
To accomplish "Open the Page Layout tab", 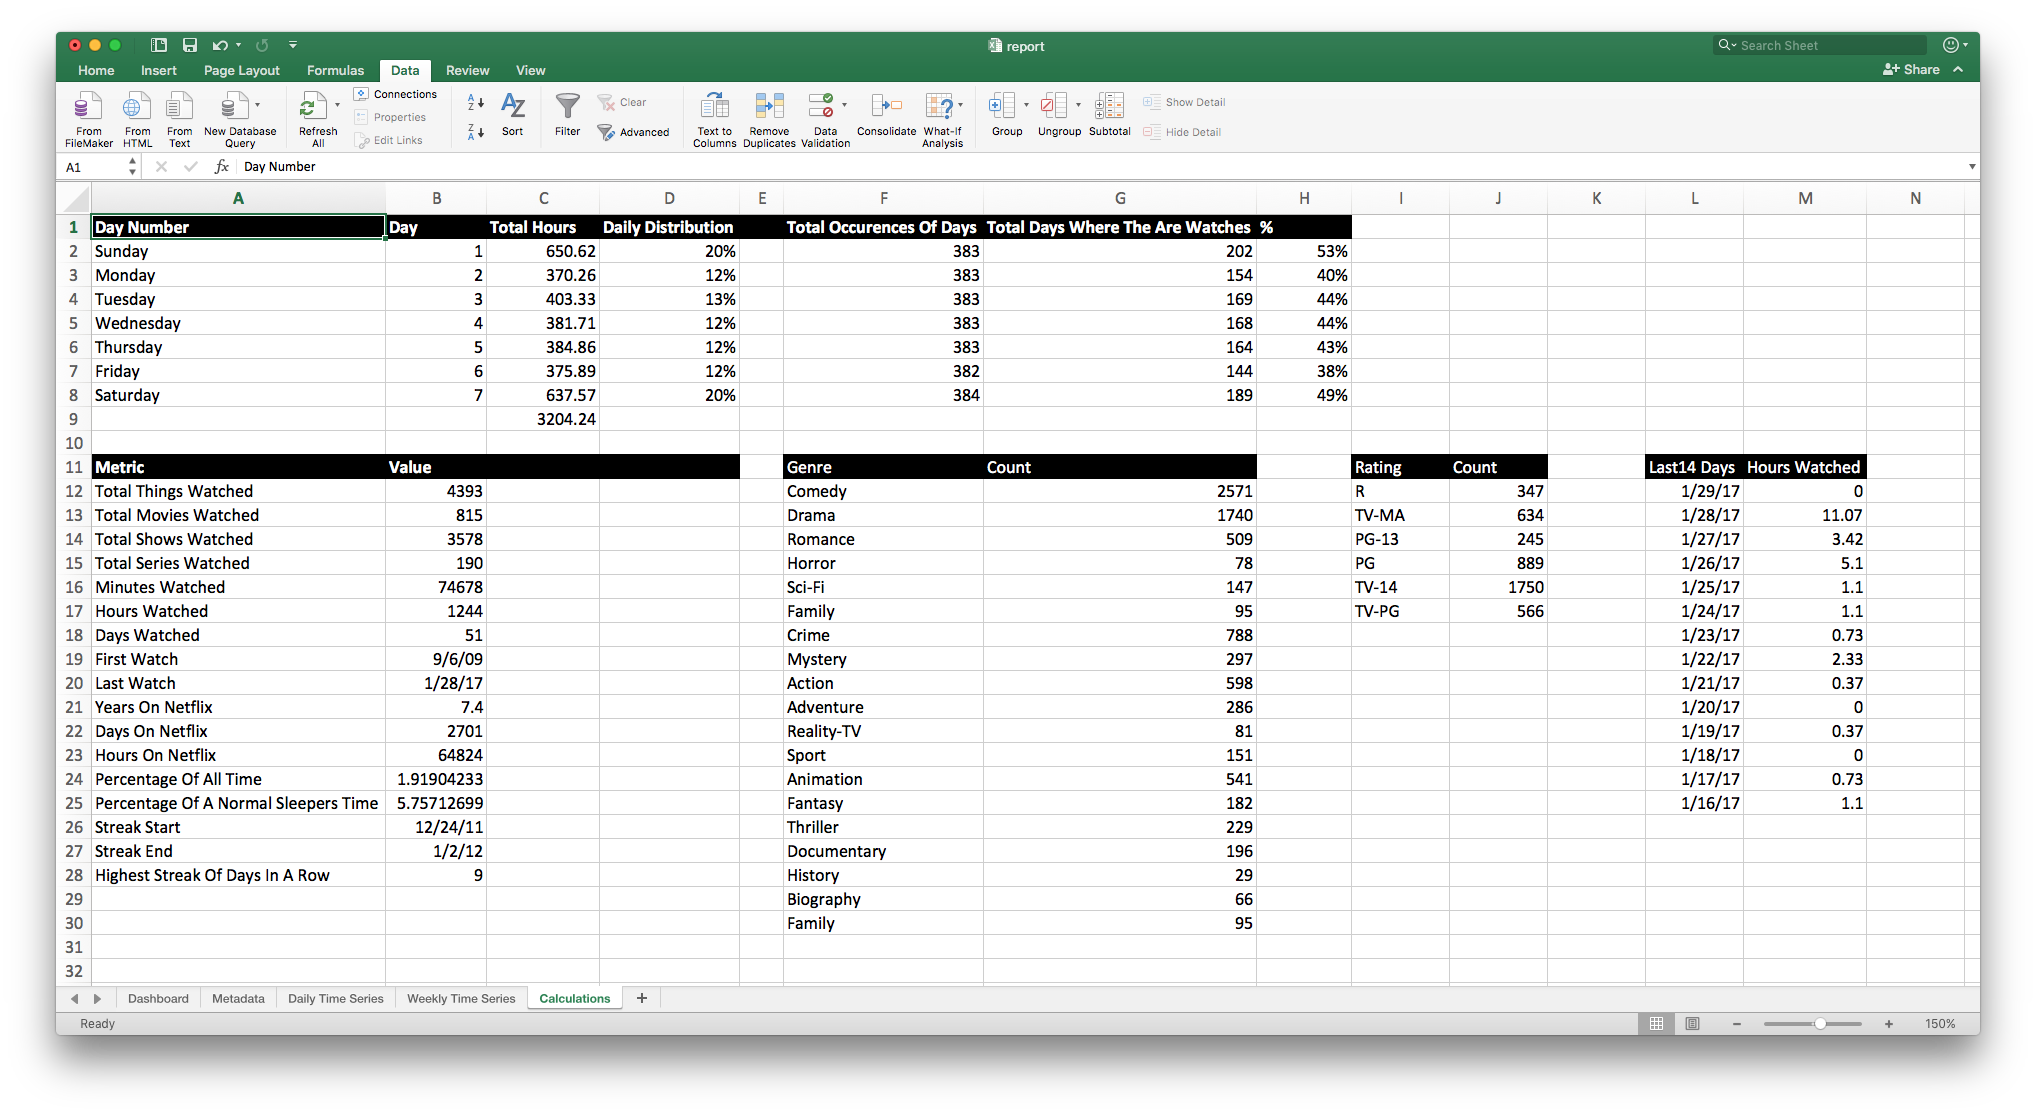I will (x=242, y=70).
